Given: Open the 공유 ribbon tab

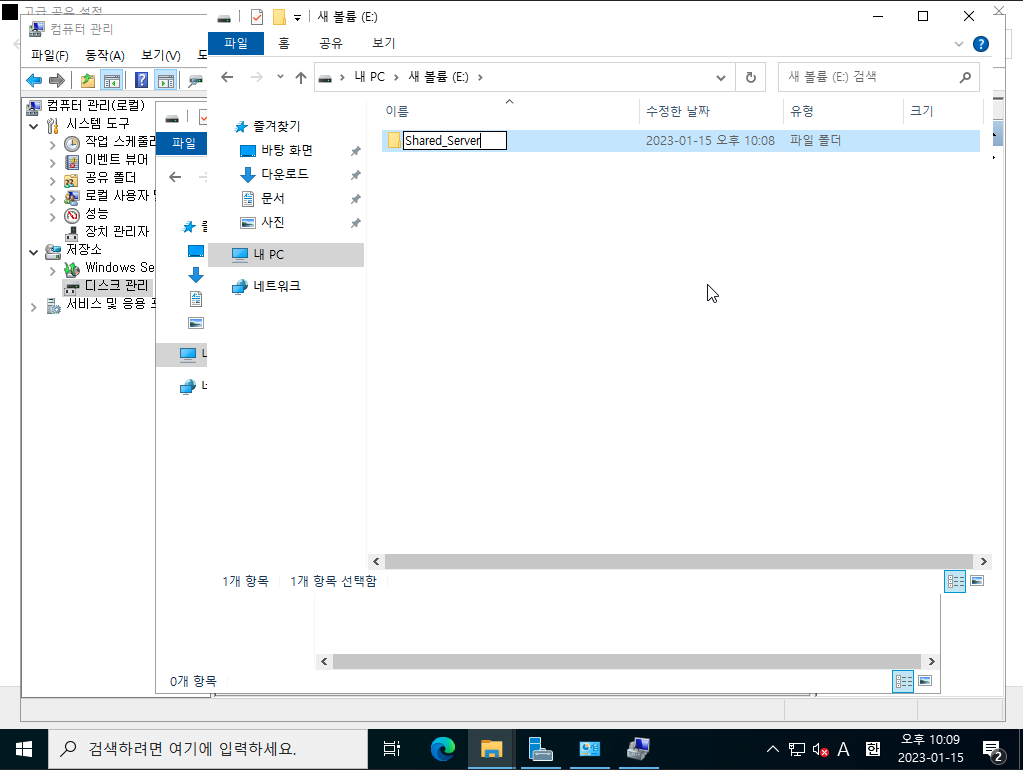Looking at the screenshot, I should (331, 43).
